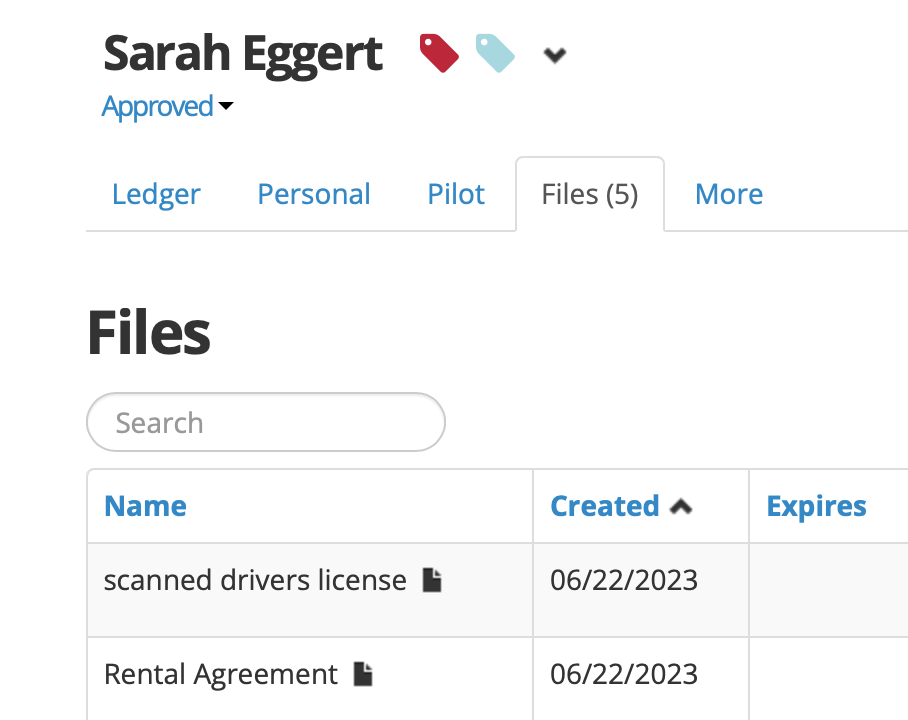This screenshot has height=720, width=908.
Task: Click the created date in the Rental Agreement row
Action: pos(624,675)
